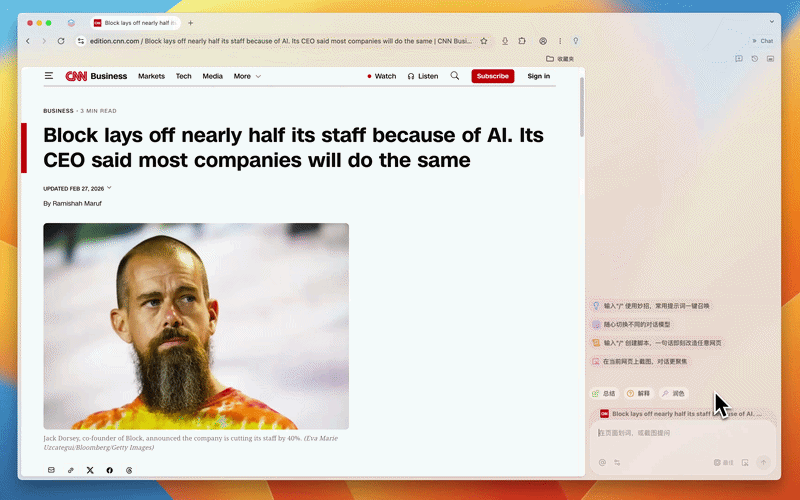Viewport: 800px width, 500px height.
Task: Click the 总结 (summarize) chip
Action: click(x=604, y=393)
